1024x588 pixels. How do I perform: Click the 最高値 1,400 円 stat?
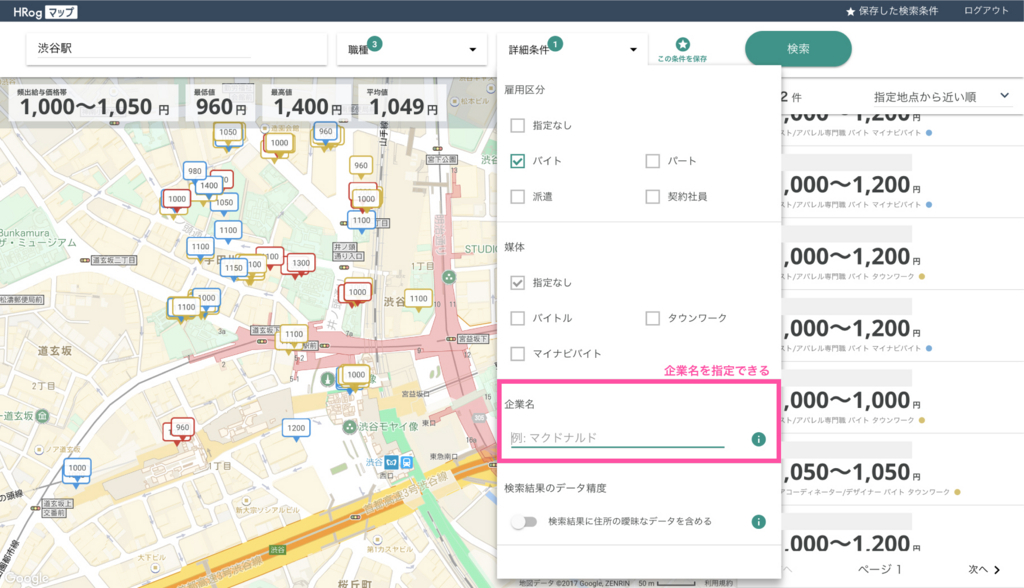pos(307,103)
